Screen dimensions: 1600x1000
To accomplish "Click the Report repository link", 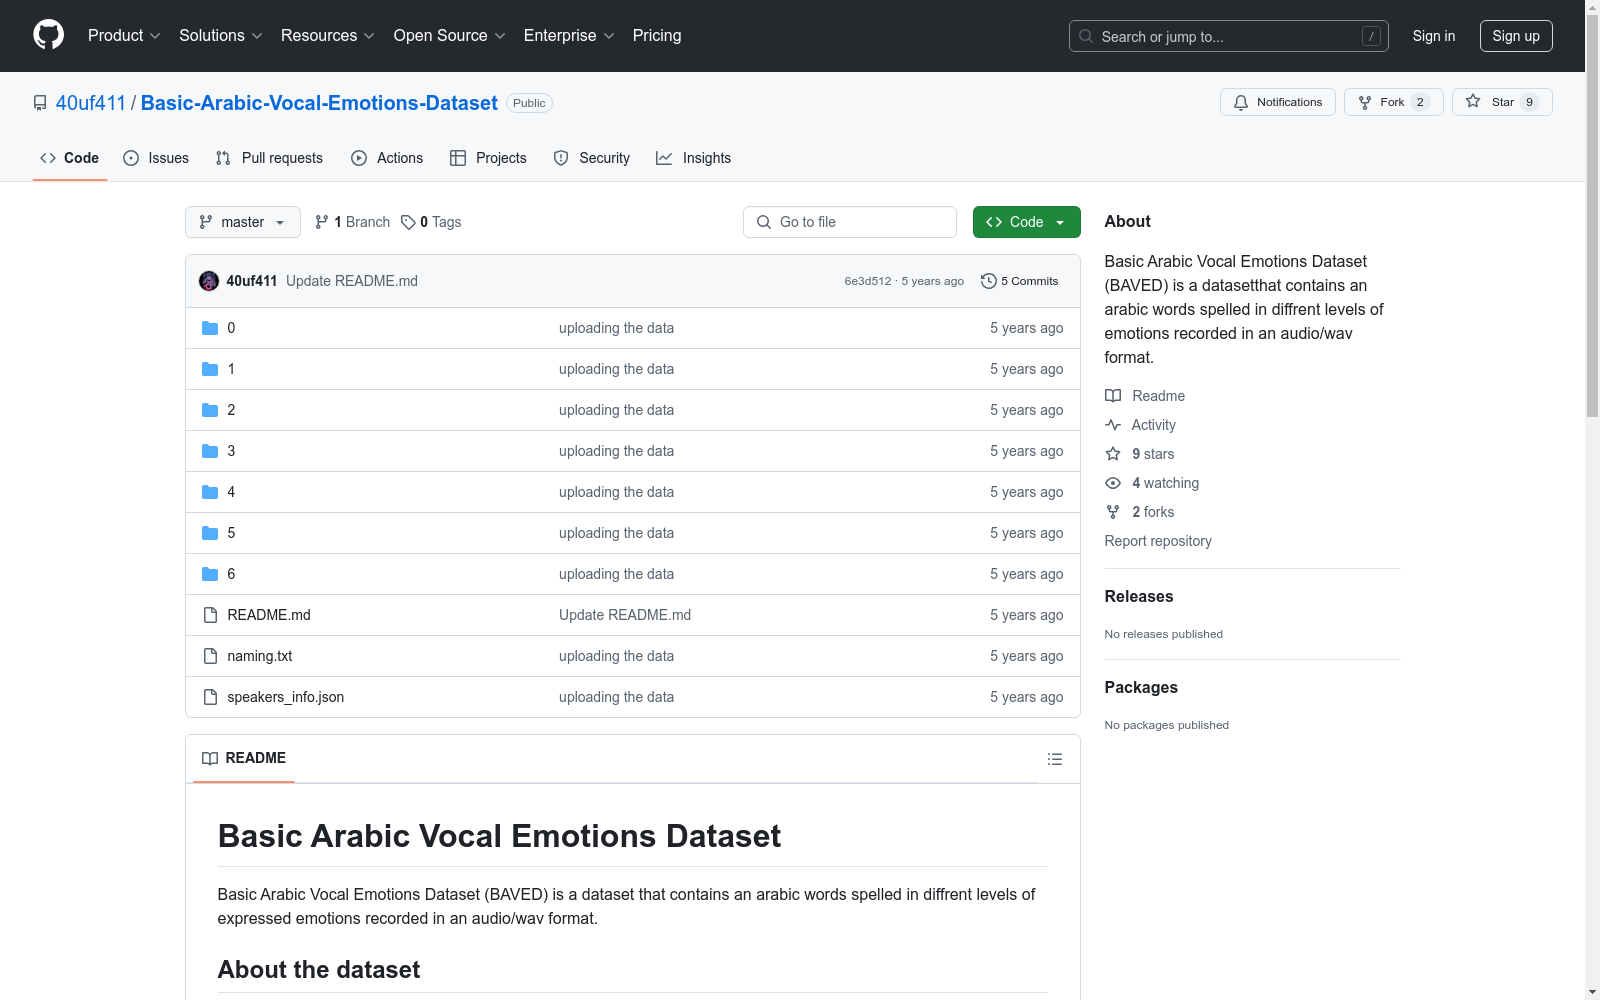I will click(1158, 541).
